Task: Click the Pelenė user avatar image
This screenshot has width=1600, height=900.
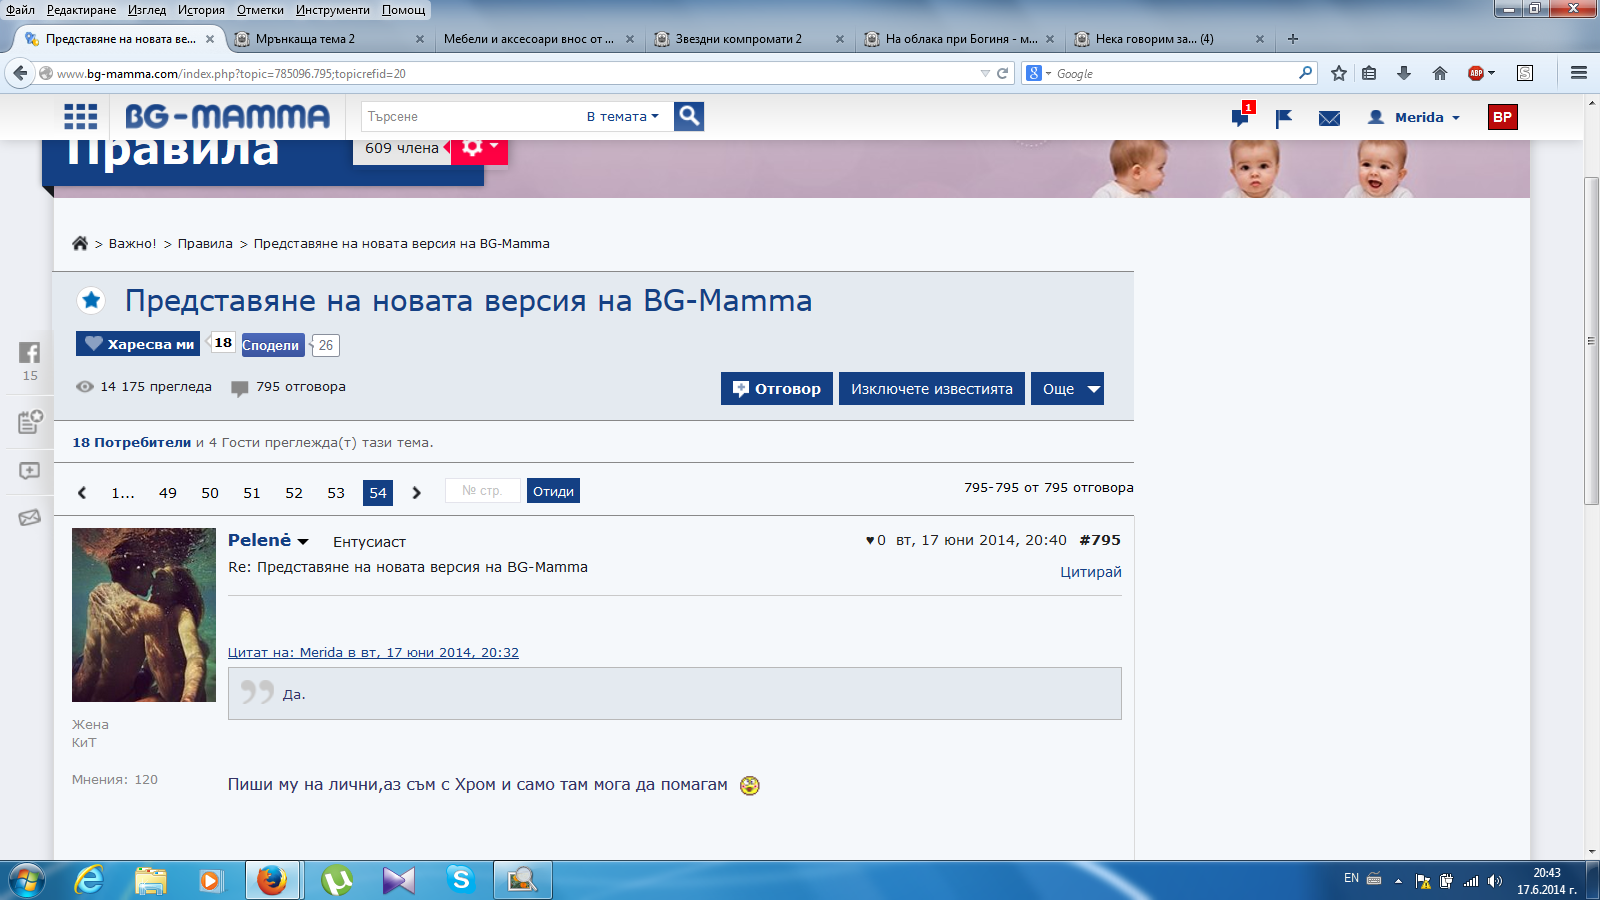Action: click(144, 615)
